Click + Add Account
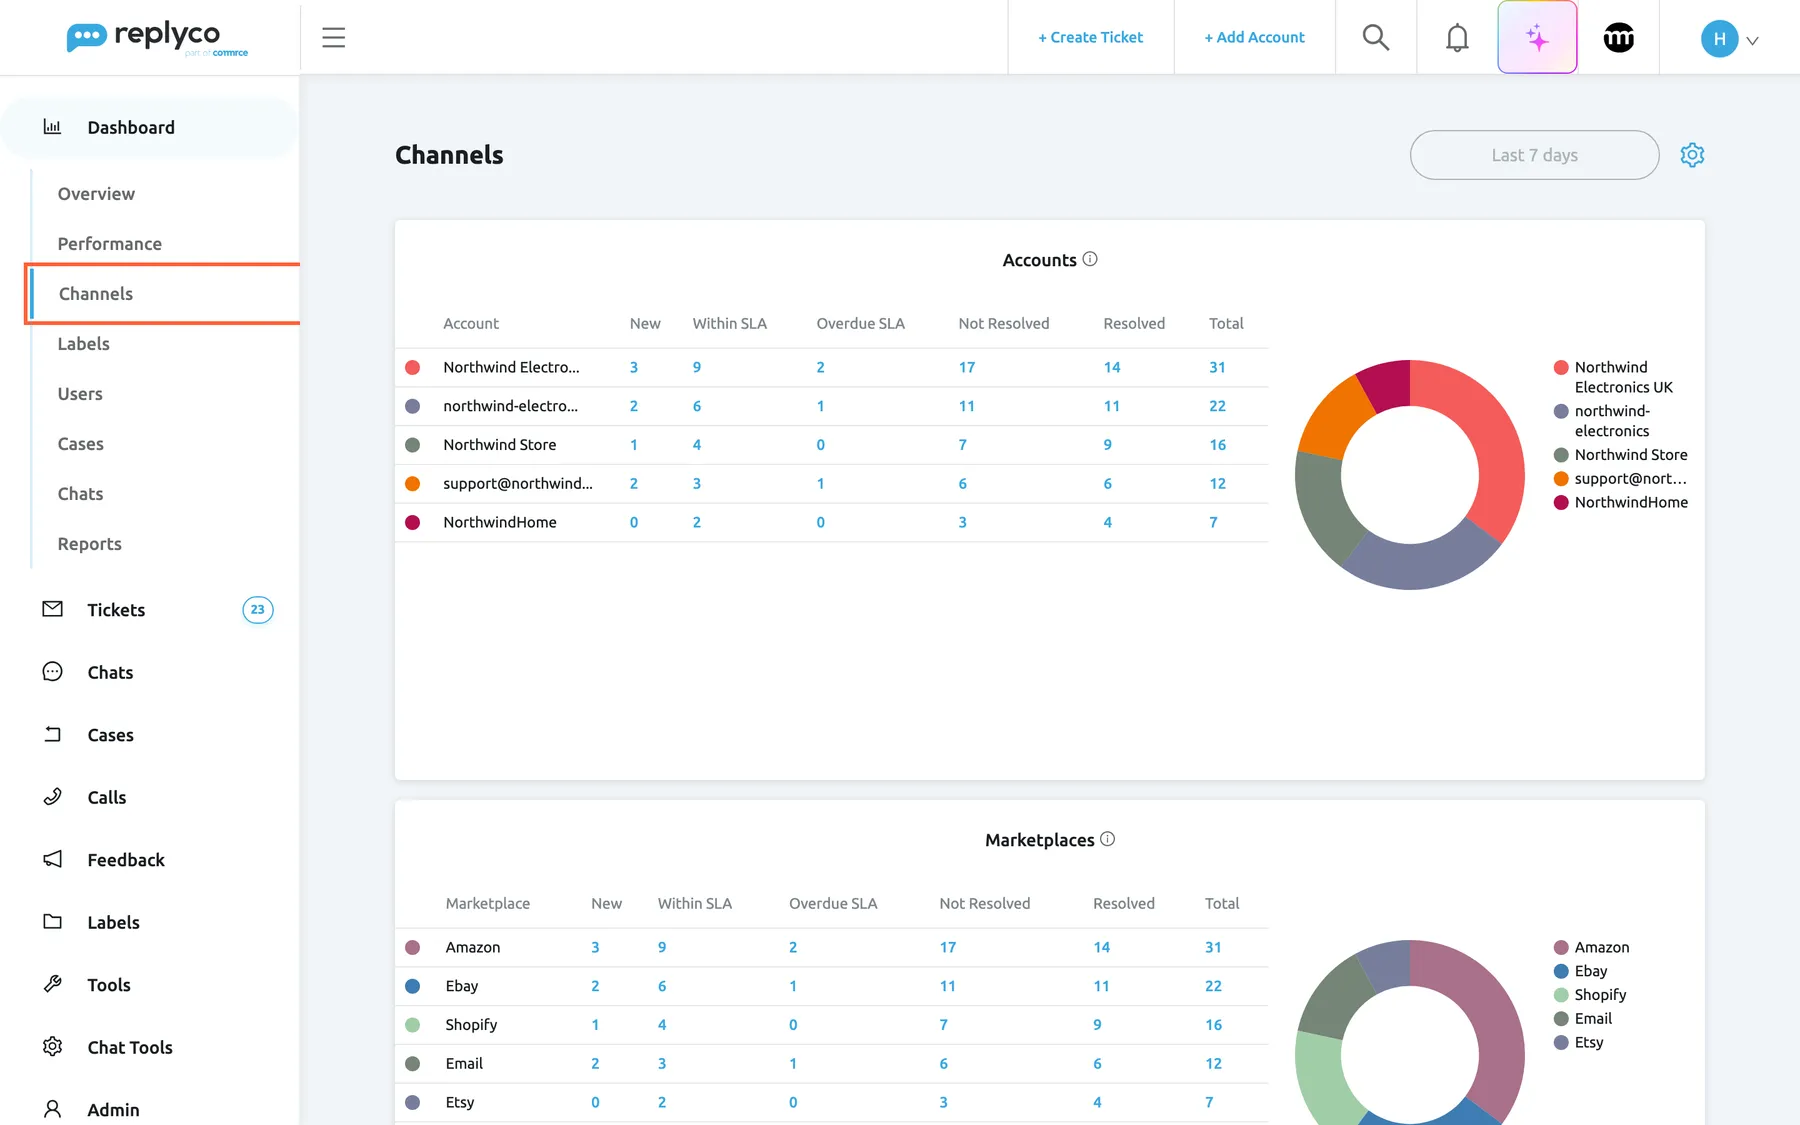The width and height of the screenshot is (1800, 1125). point(1254,37)
